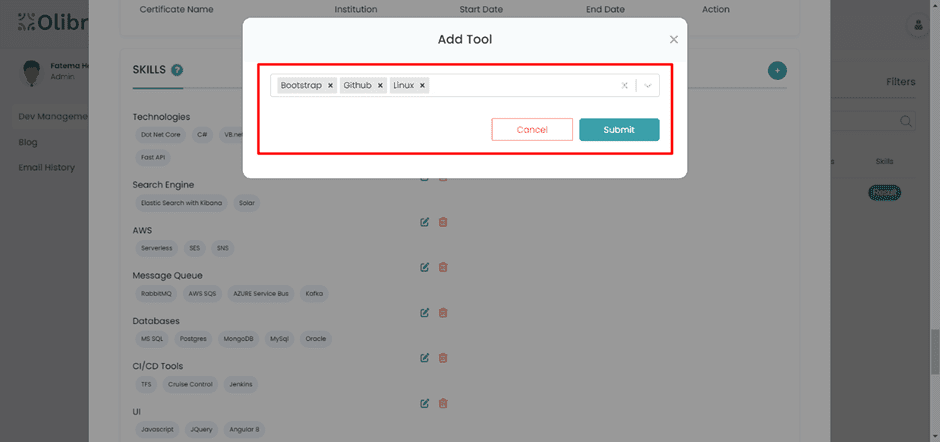Edit the Message Queue skills row

tap(425, 267)
